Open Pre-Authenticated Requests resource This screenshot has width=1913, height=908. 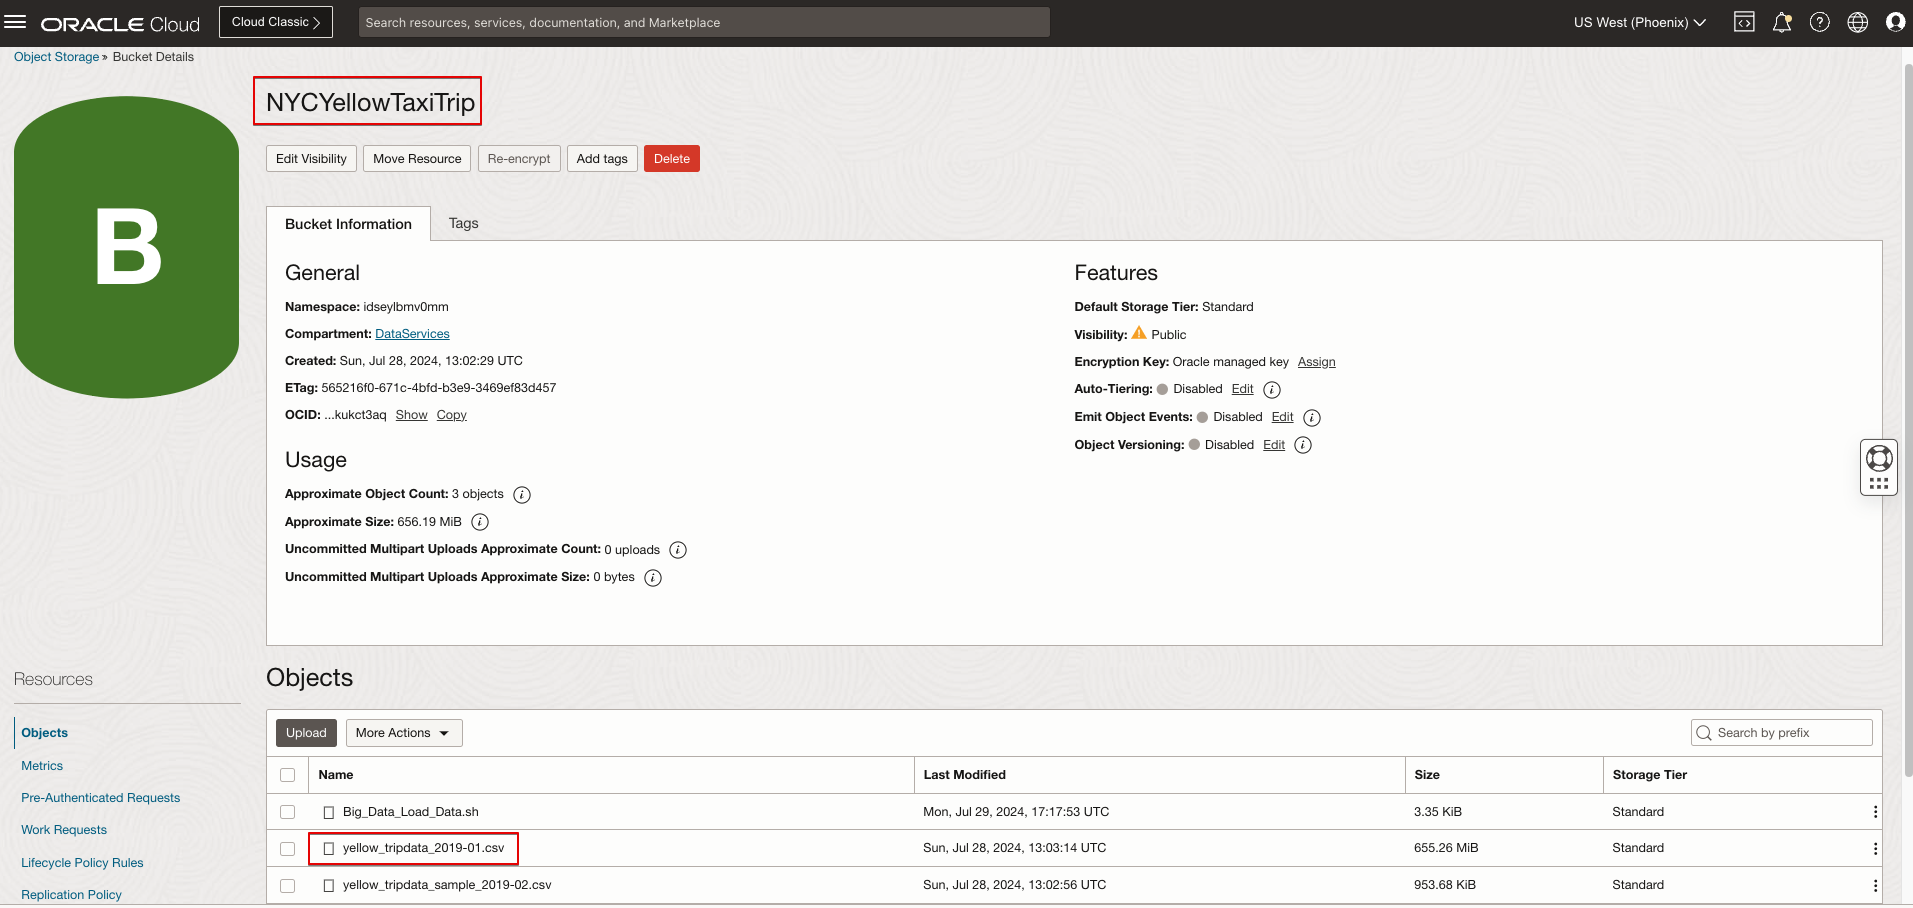tap(101, 798)
